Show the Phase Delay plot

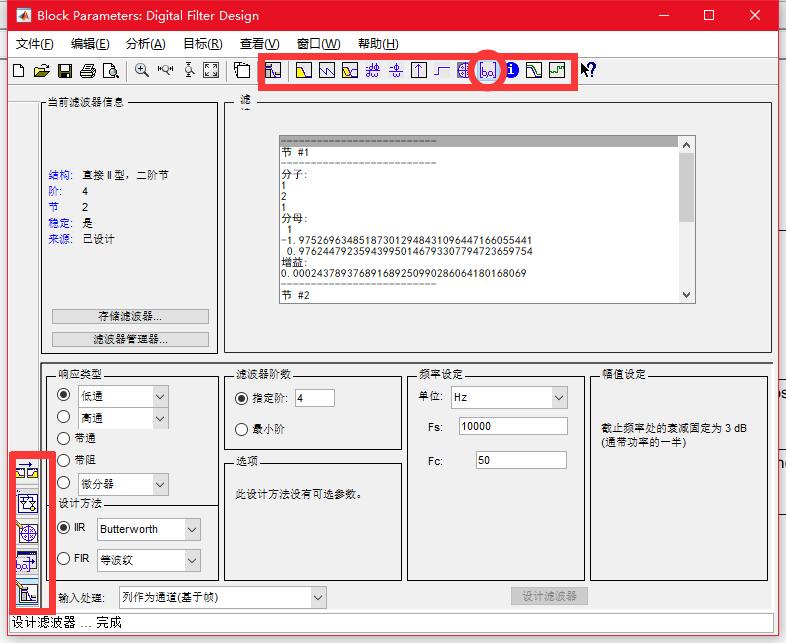point(396,70)
